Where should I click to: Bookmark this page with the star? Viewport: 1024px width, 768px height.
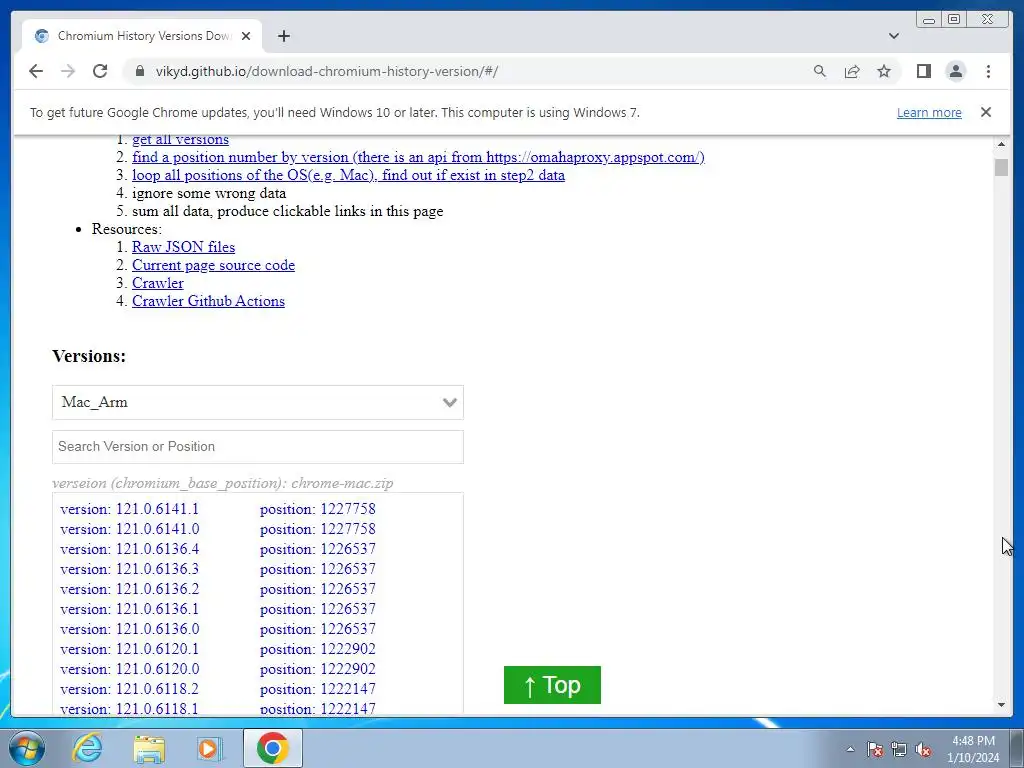(x=884, y=71)
